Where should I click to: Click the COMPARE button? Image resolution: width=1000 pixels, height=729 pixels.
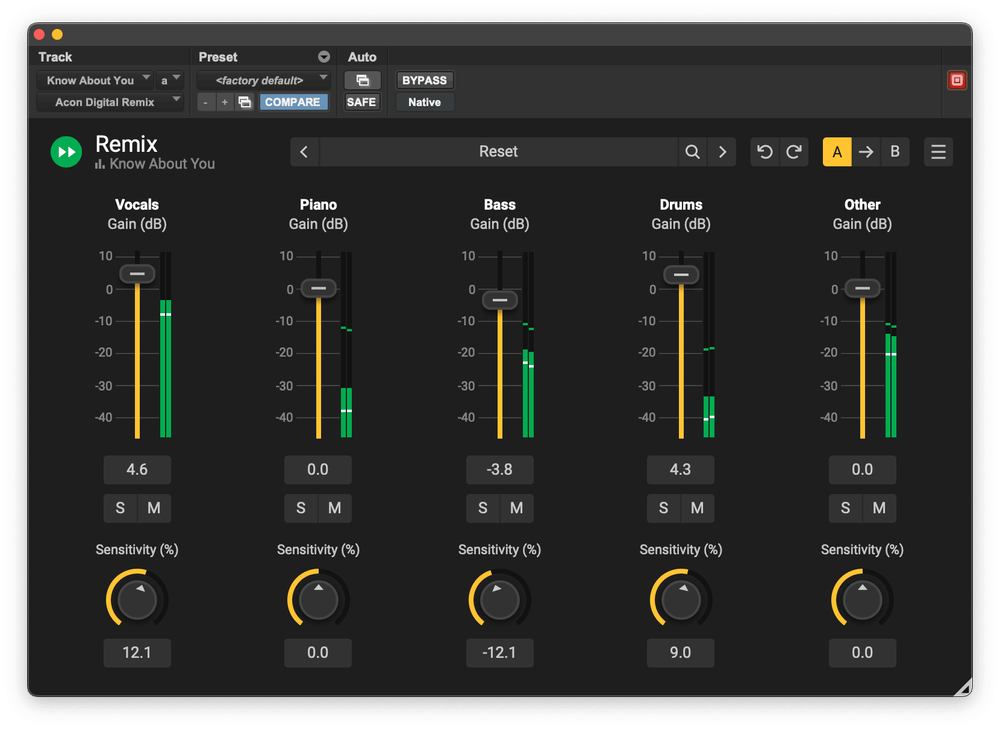[293, 102]
